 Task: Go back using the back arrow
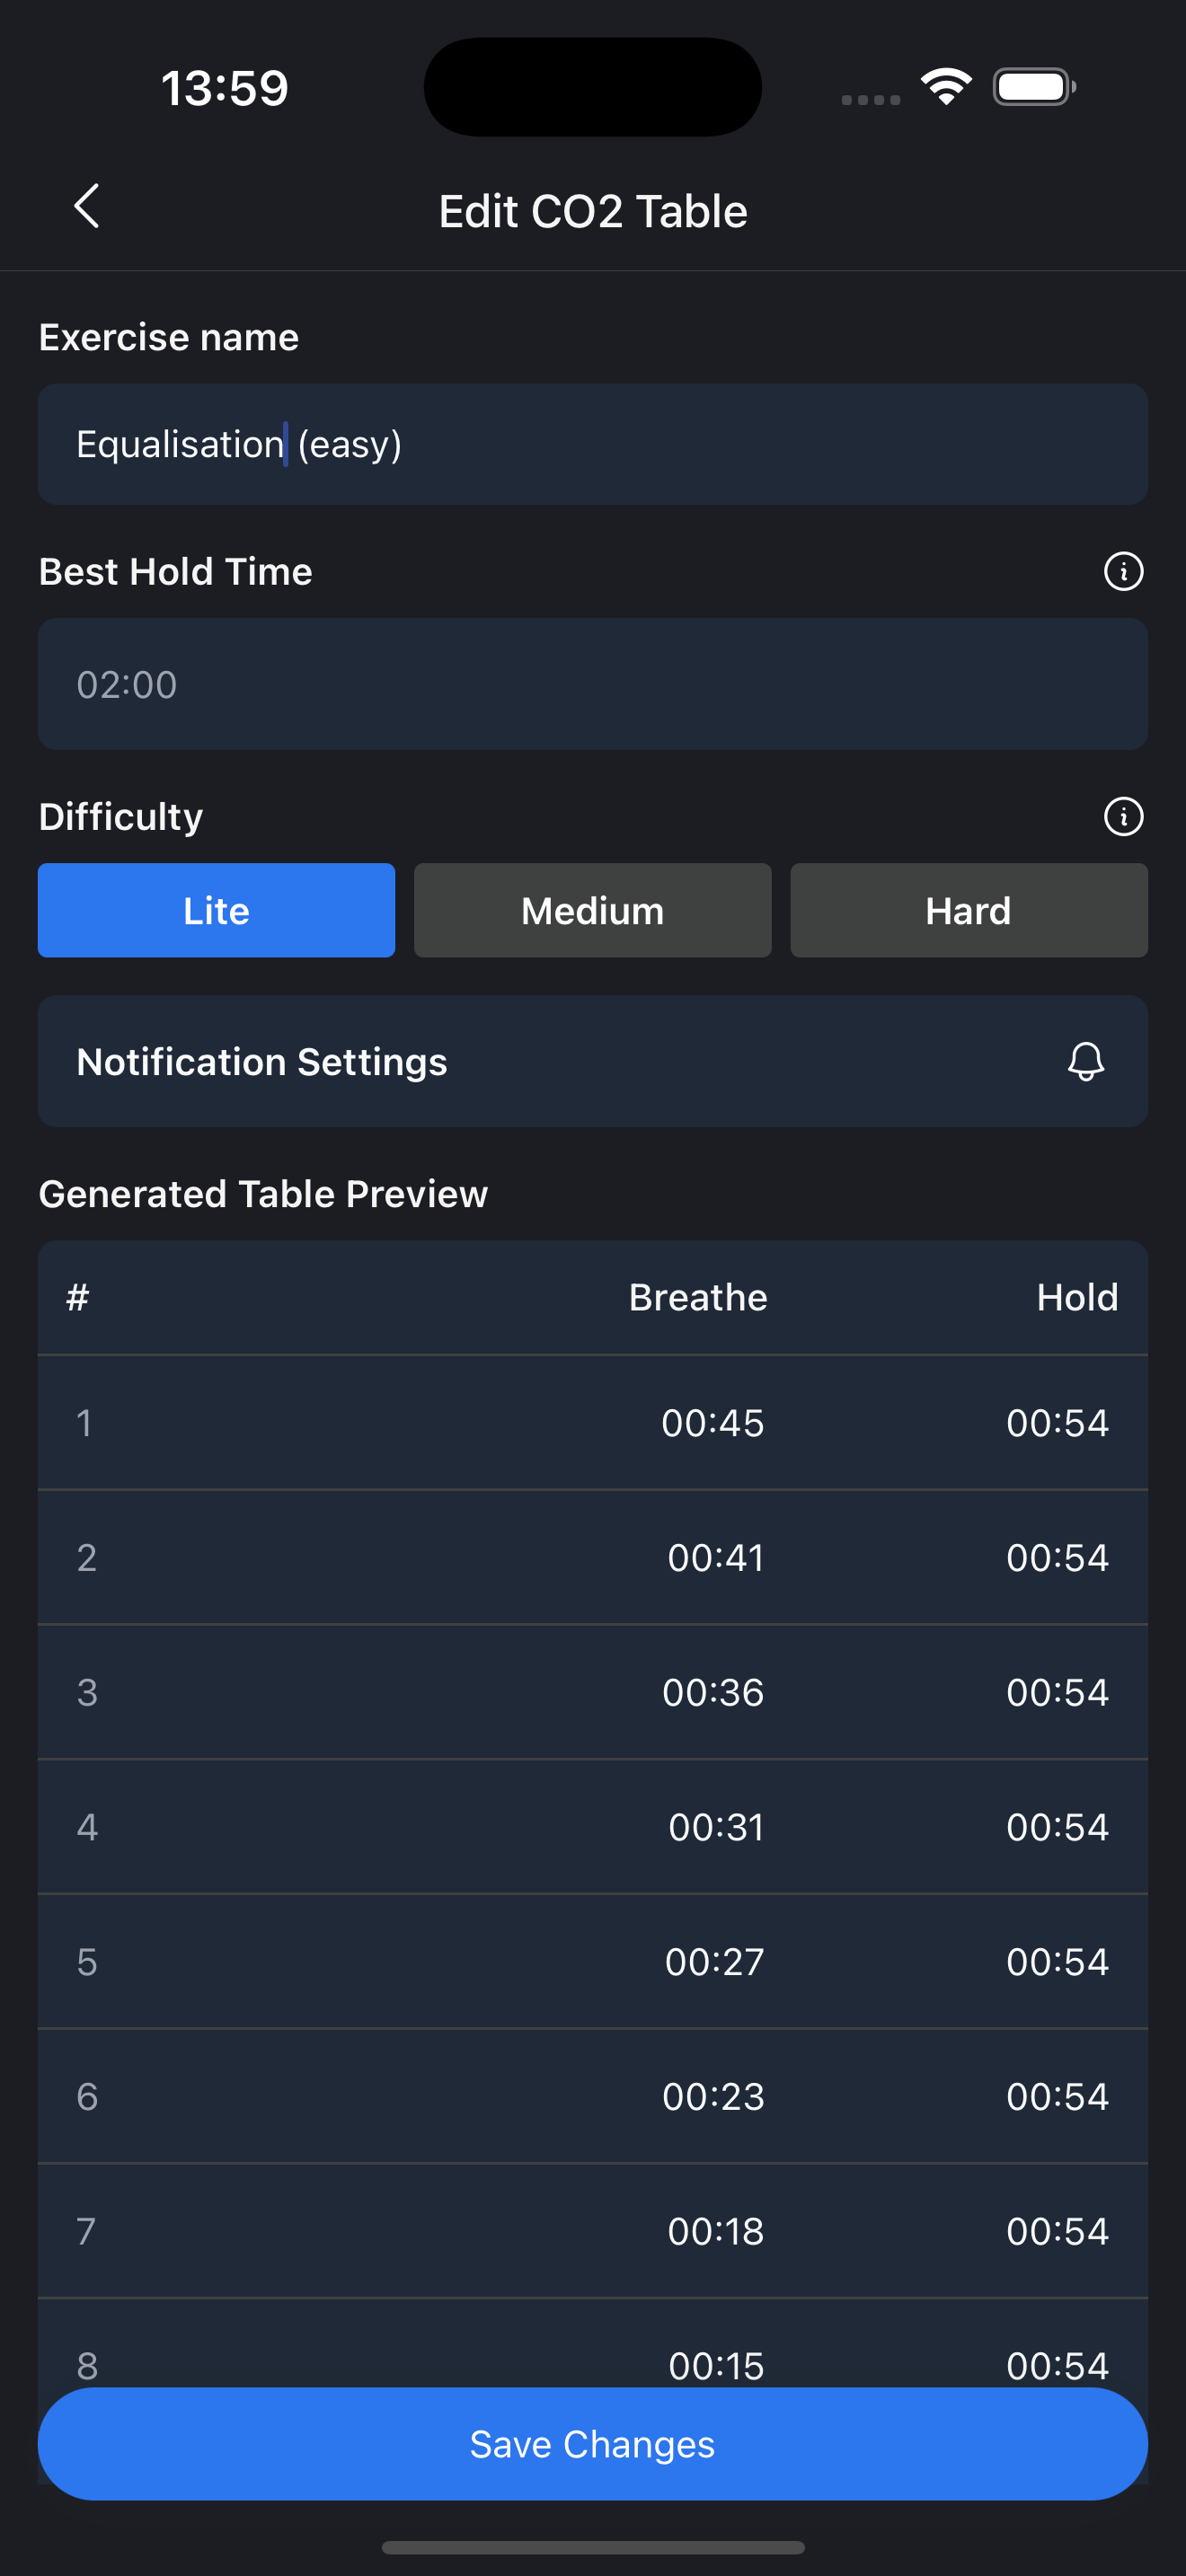point(86,207)
